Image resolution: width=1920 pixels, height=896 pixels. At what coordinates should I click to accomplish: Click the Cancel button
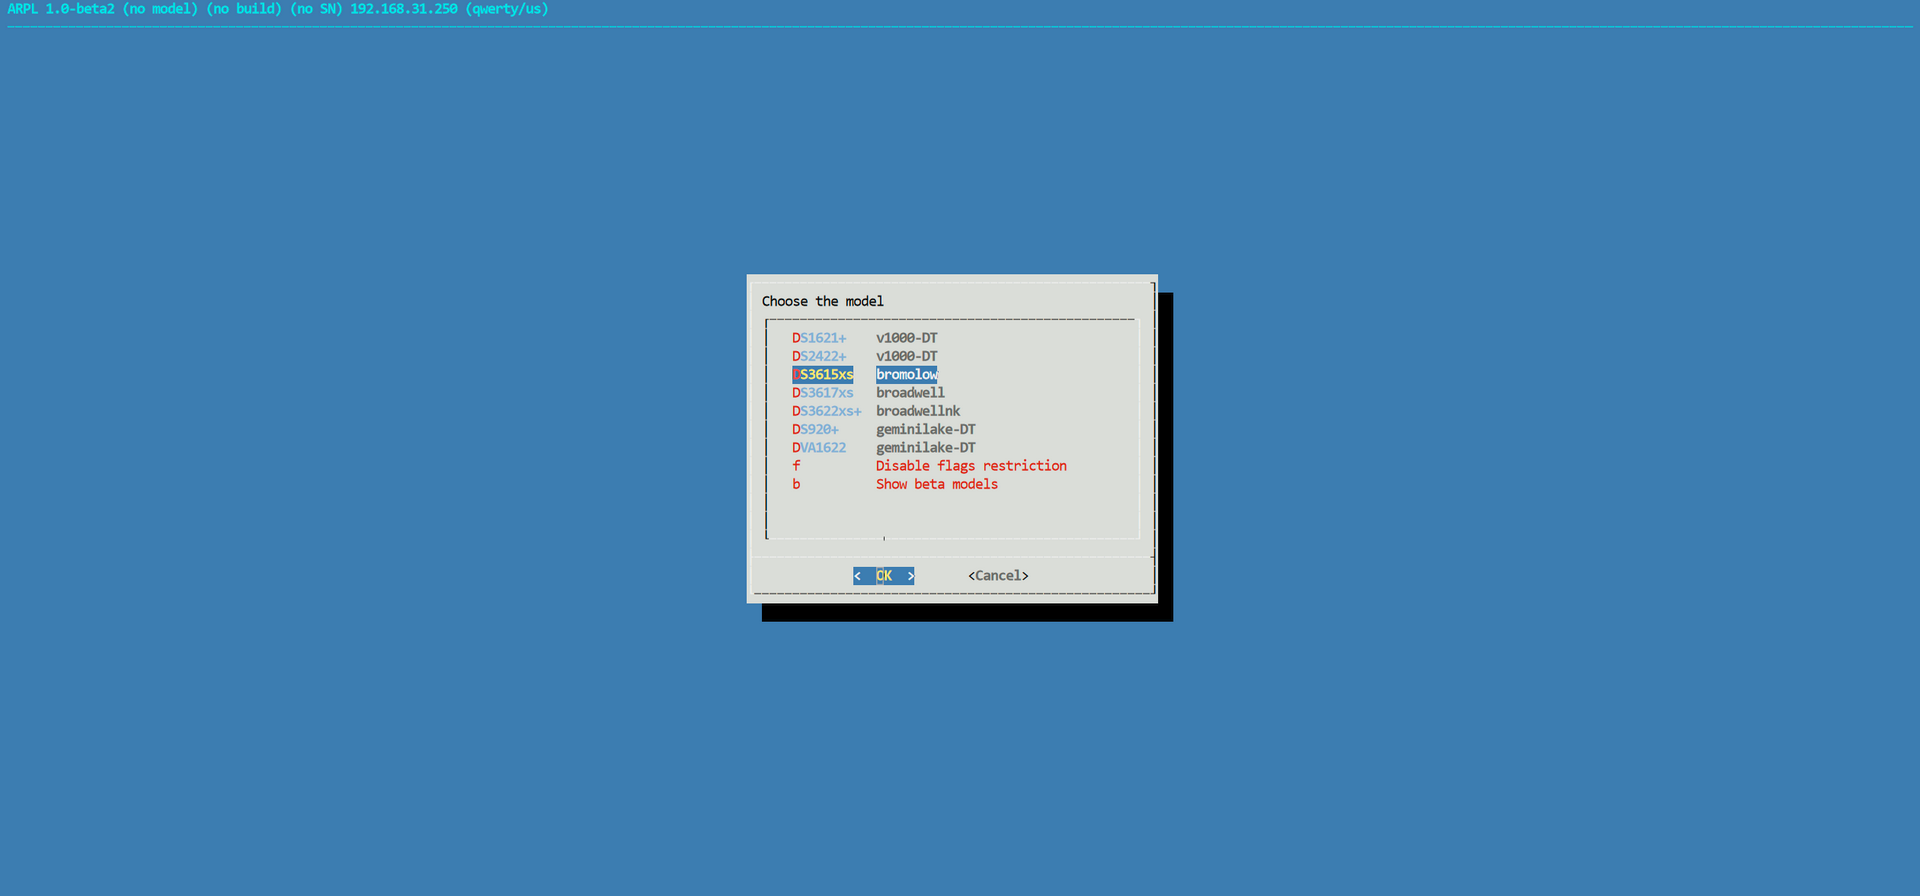tap(998, 576)
